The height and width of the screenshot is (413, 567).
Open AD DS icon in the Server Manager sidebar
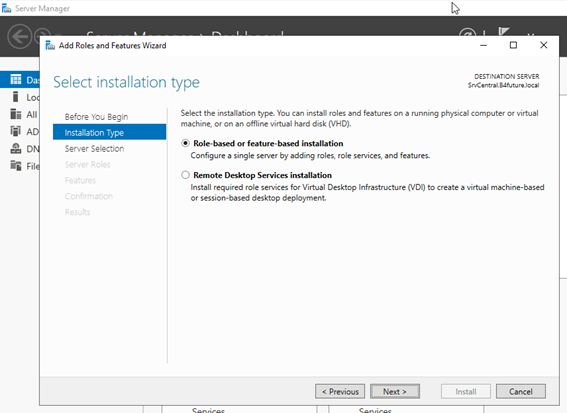pos(16,131)
